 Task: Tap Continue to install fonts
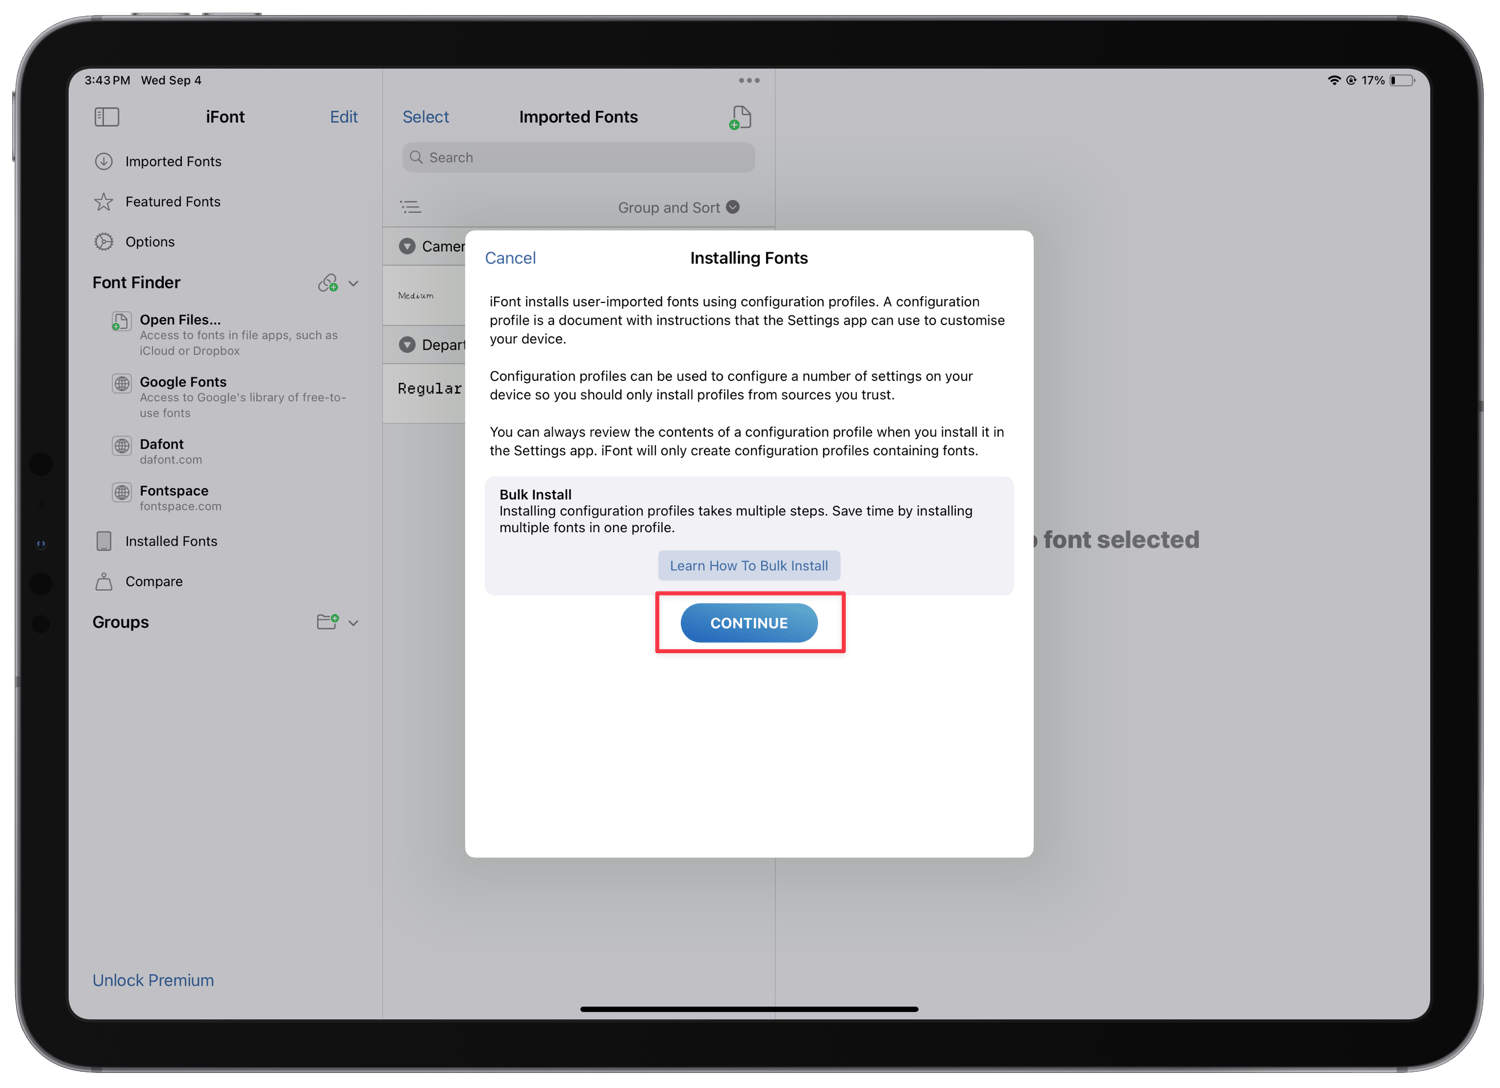[x=749, y=622]
